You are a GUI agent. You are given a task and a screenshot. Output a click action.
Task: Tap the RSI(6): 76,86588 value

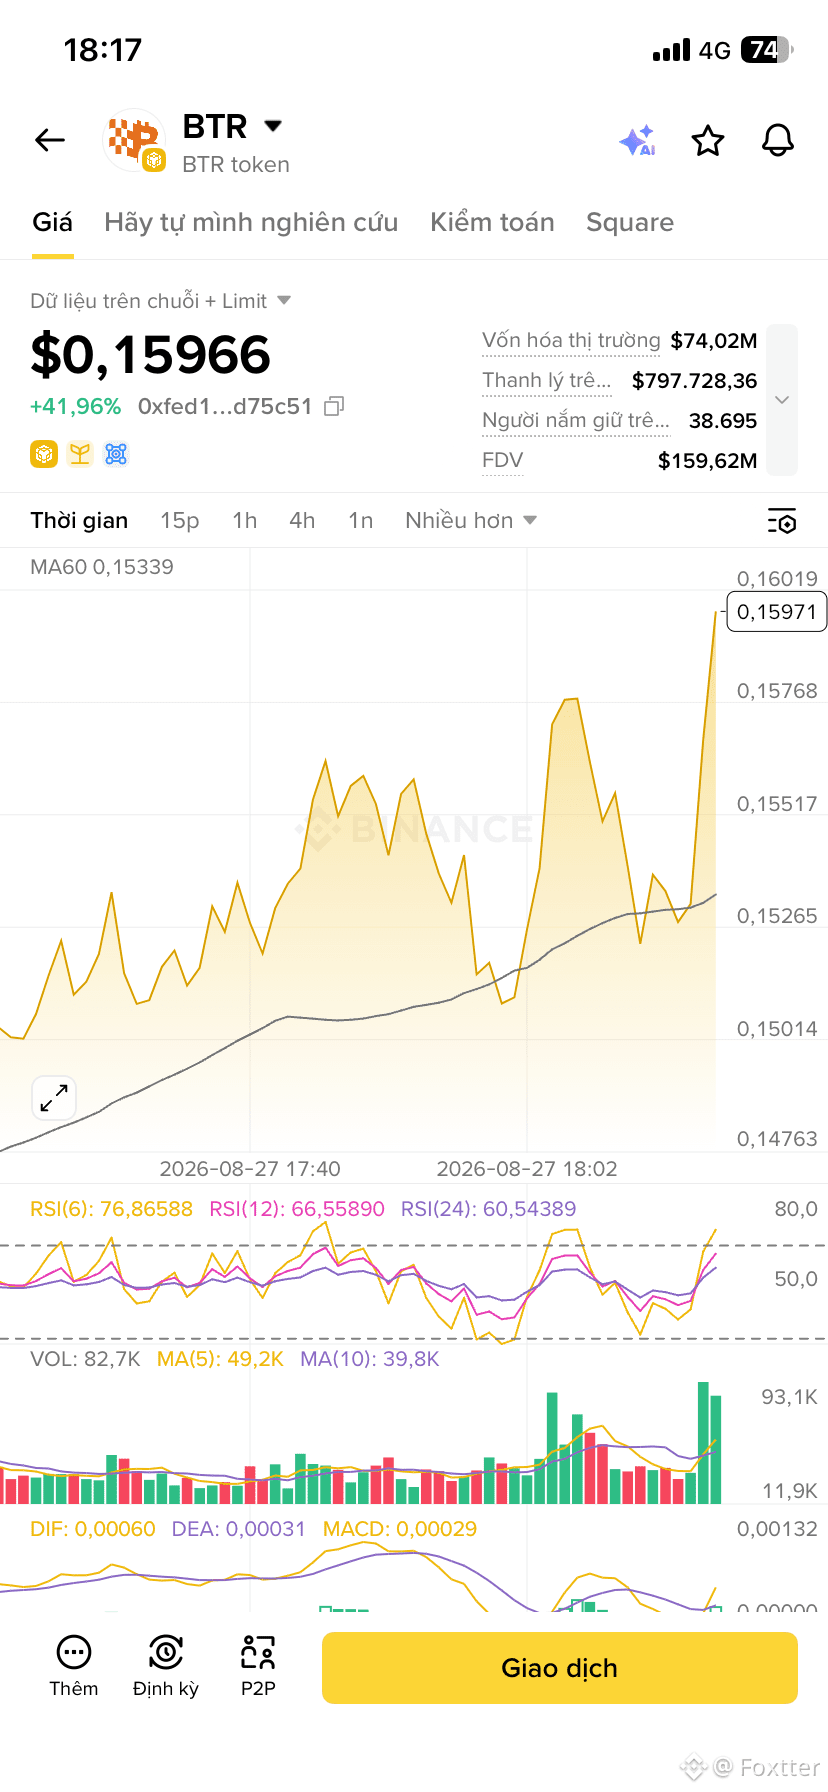pos(111,1209)
